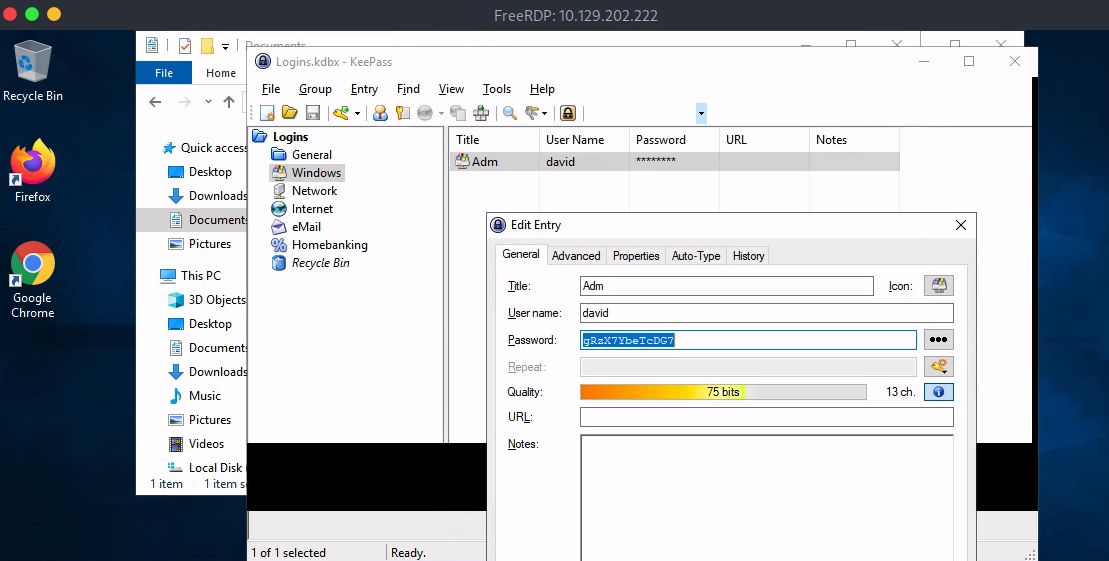Click the Save database floppy icon
1109x561 pixels.
[x=313, y=112]
